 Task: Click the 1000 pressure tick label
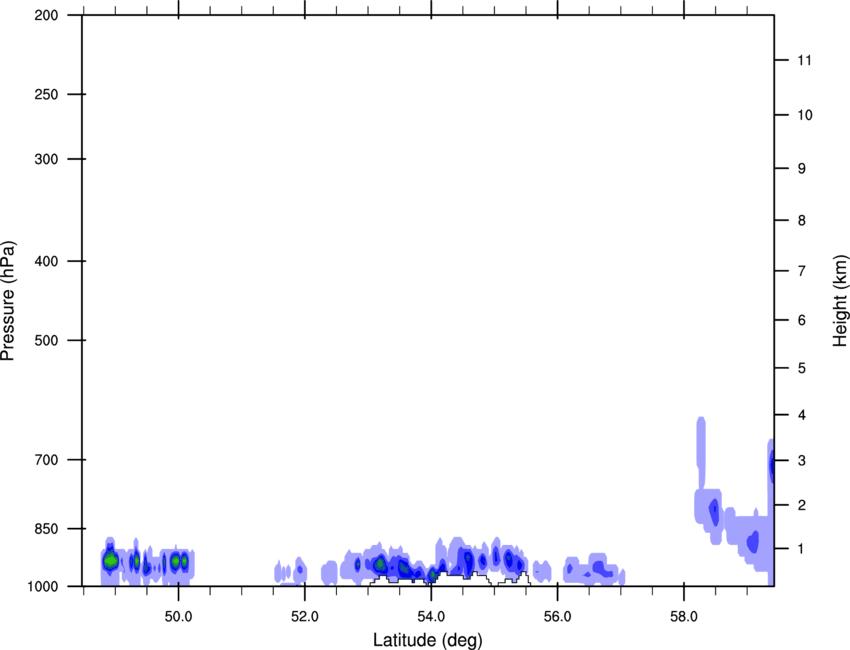click(42, 586)
